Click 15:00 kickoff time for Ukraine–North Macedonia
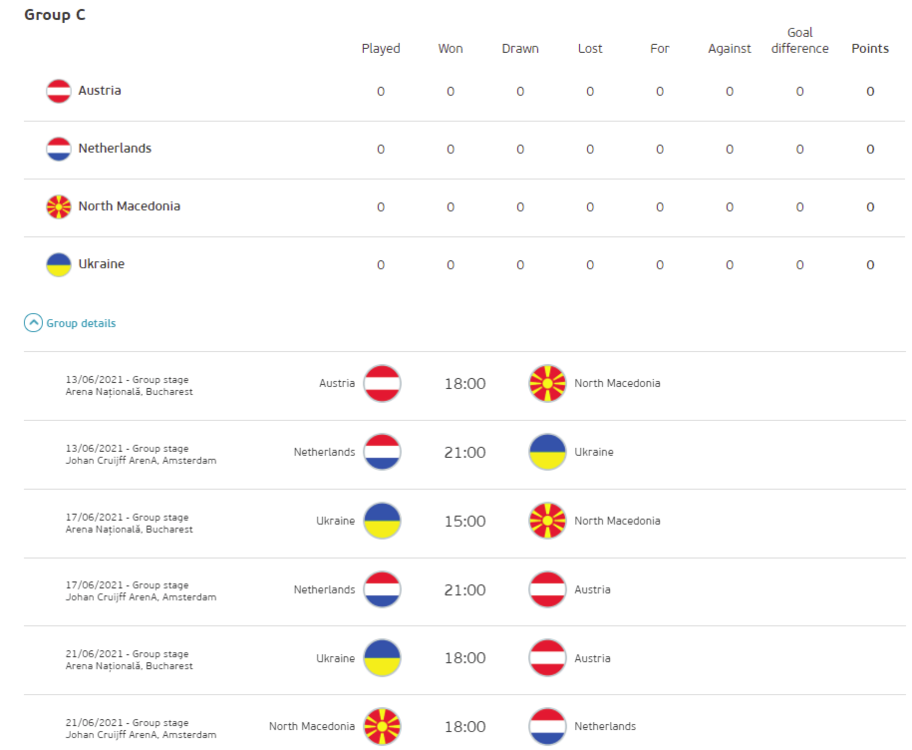 point(465,521)
